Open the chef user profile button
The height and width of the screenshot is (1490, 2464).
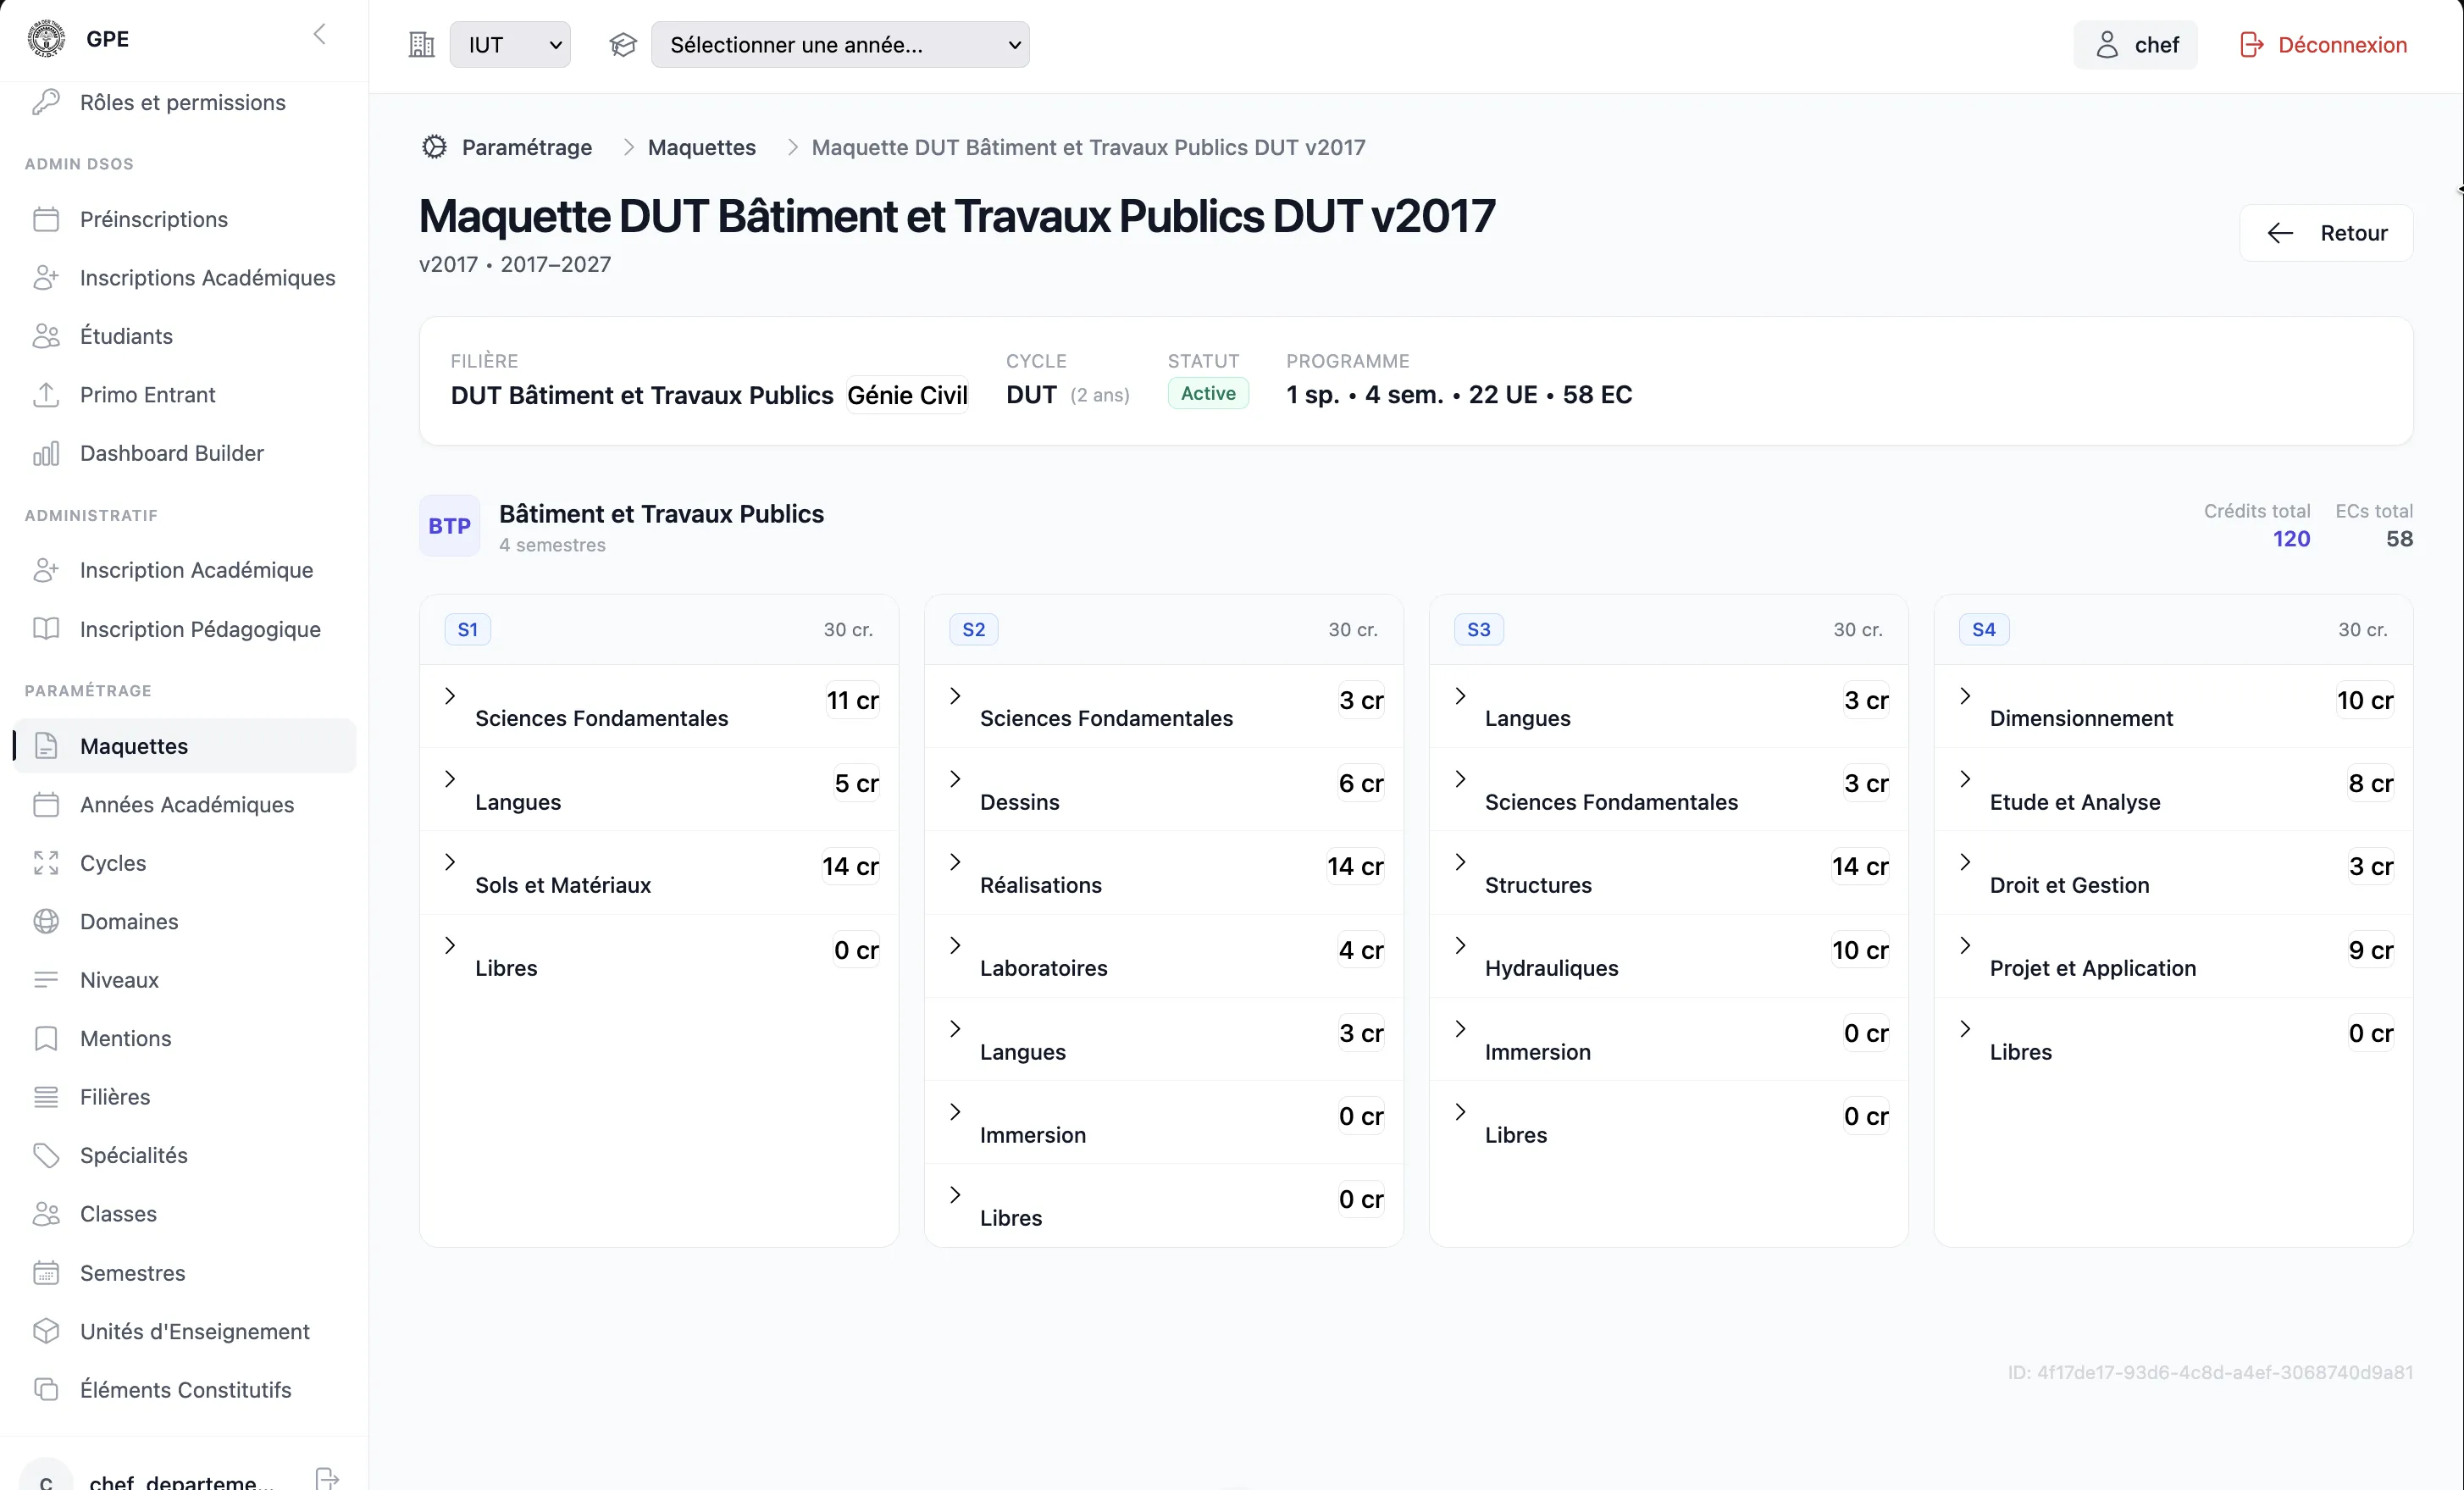2135,45
